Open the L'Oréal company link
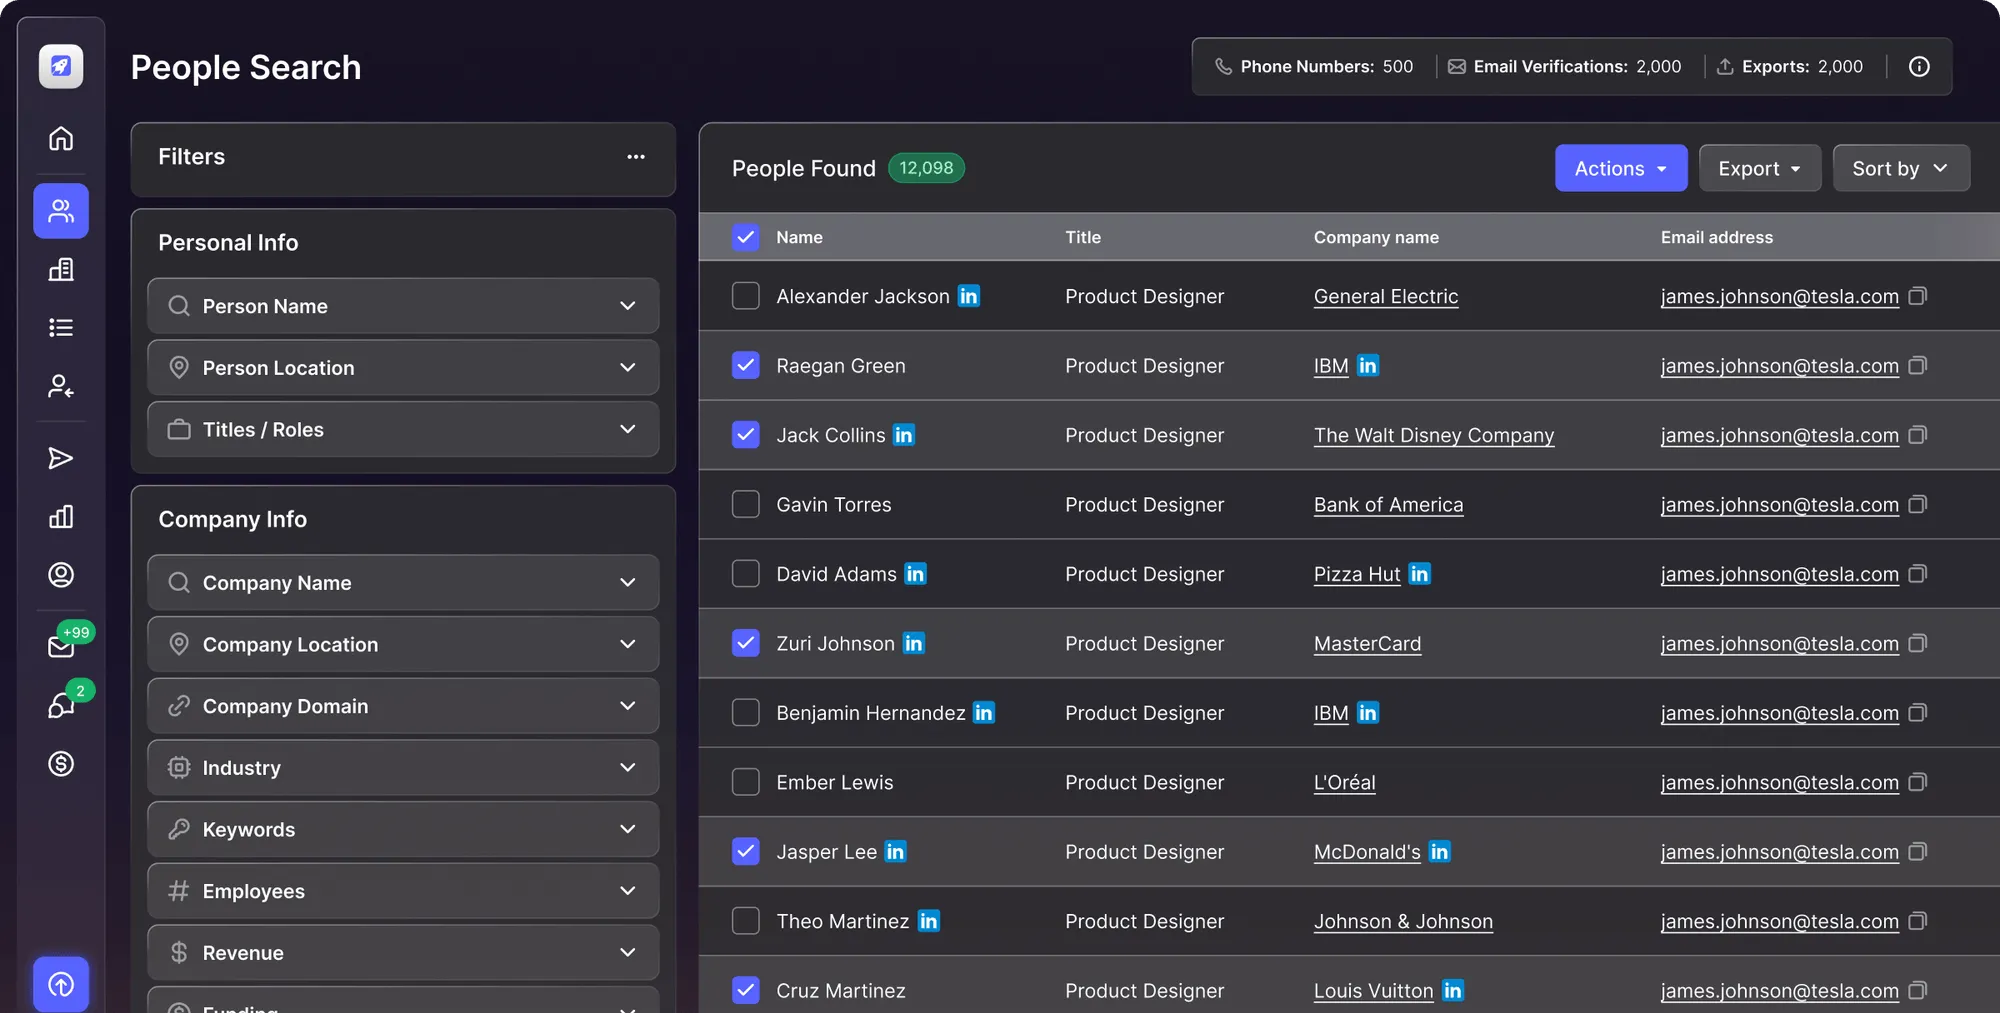The image size is (2000, 1013). (x=1345, y=782)
